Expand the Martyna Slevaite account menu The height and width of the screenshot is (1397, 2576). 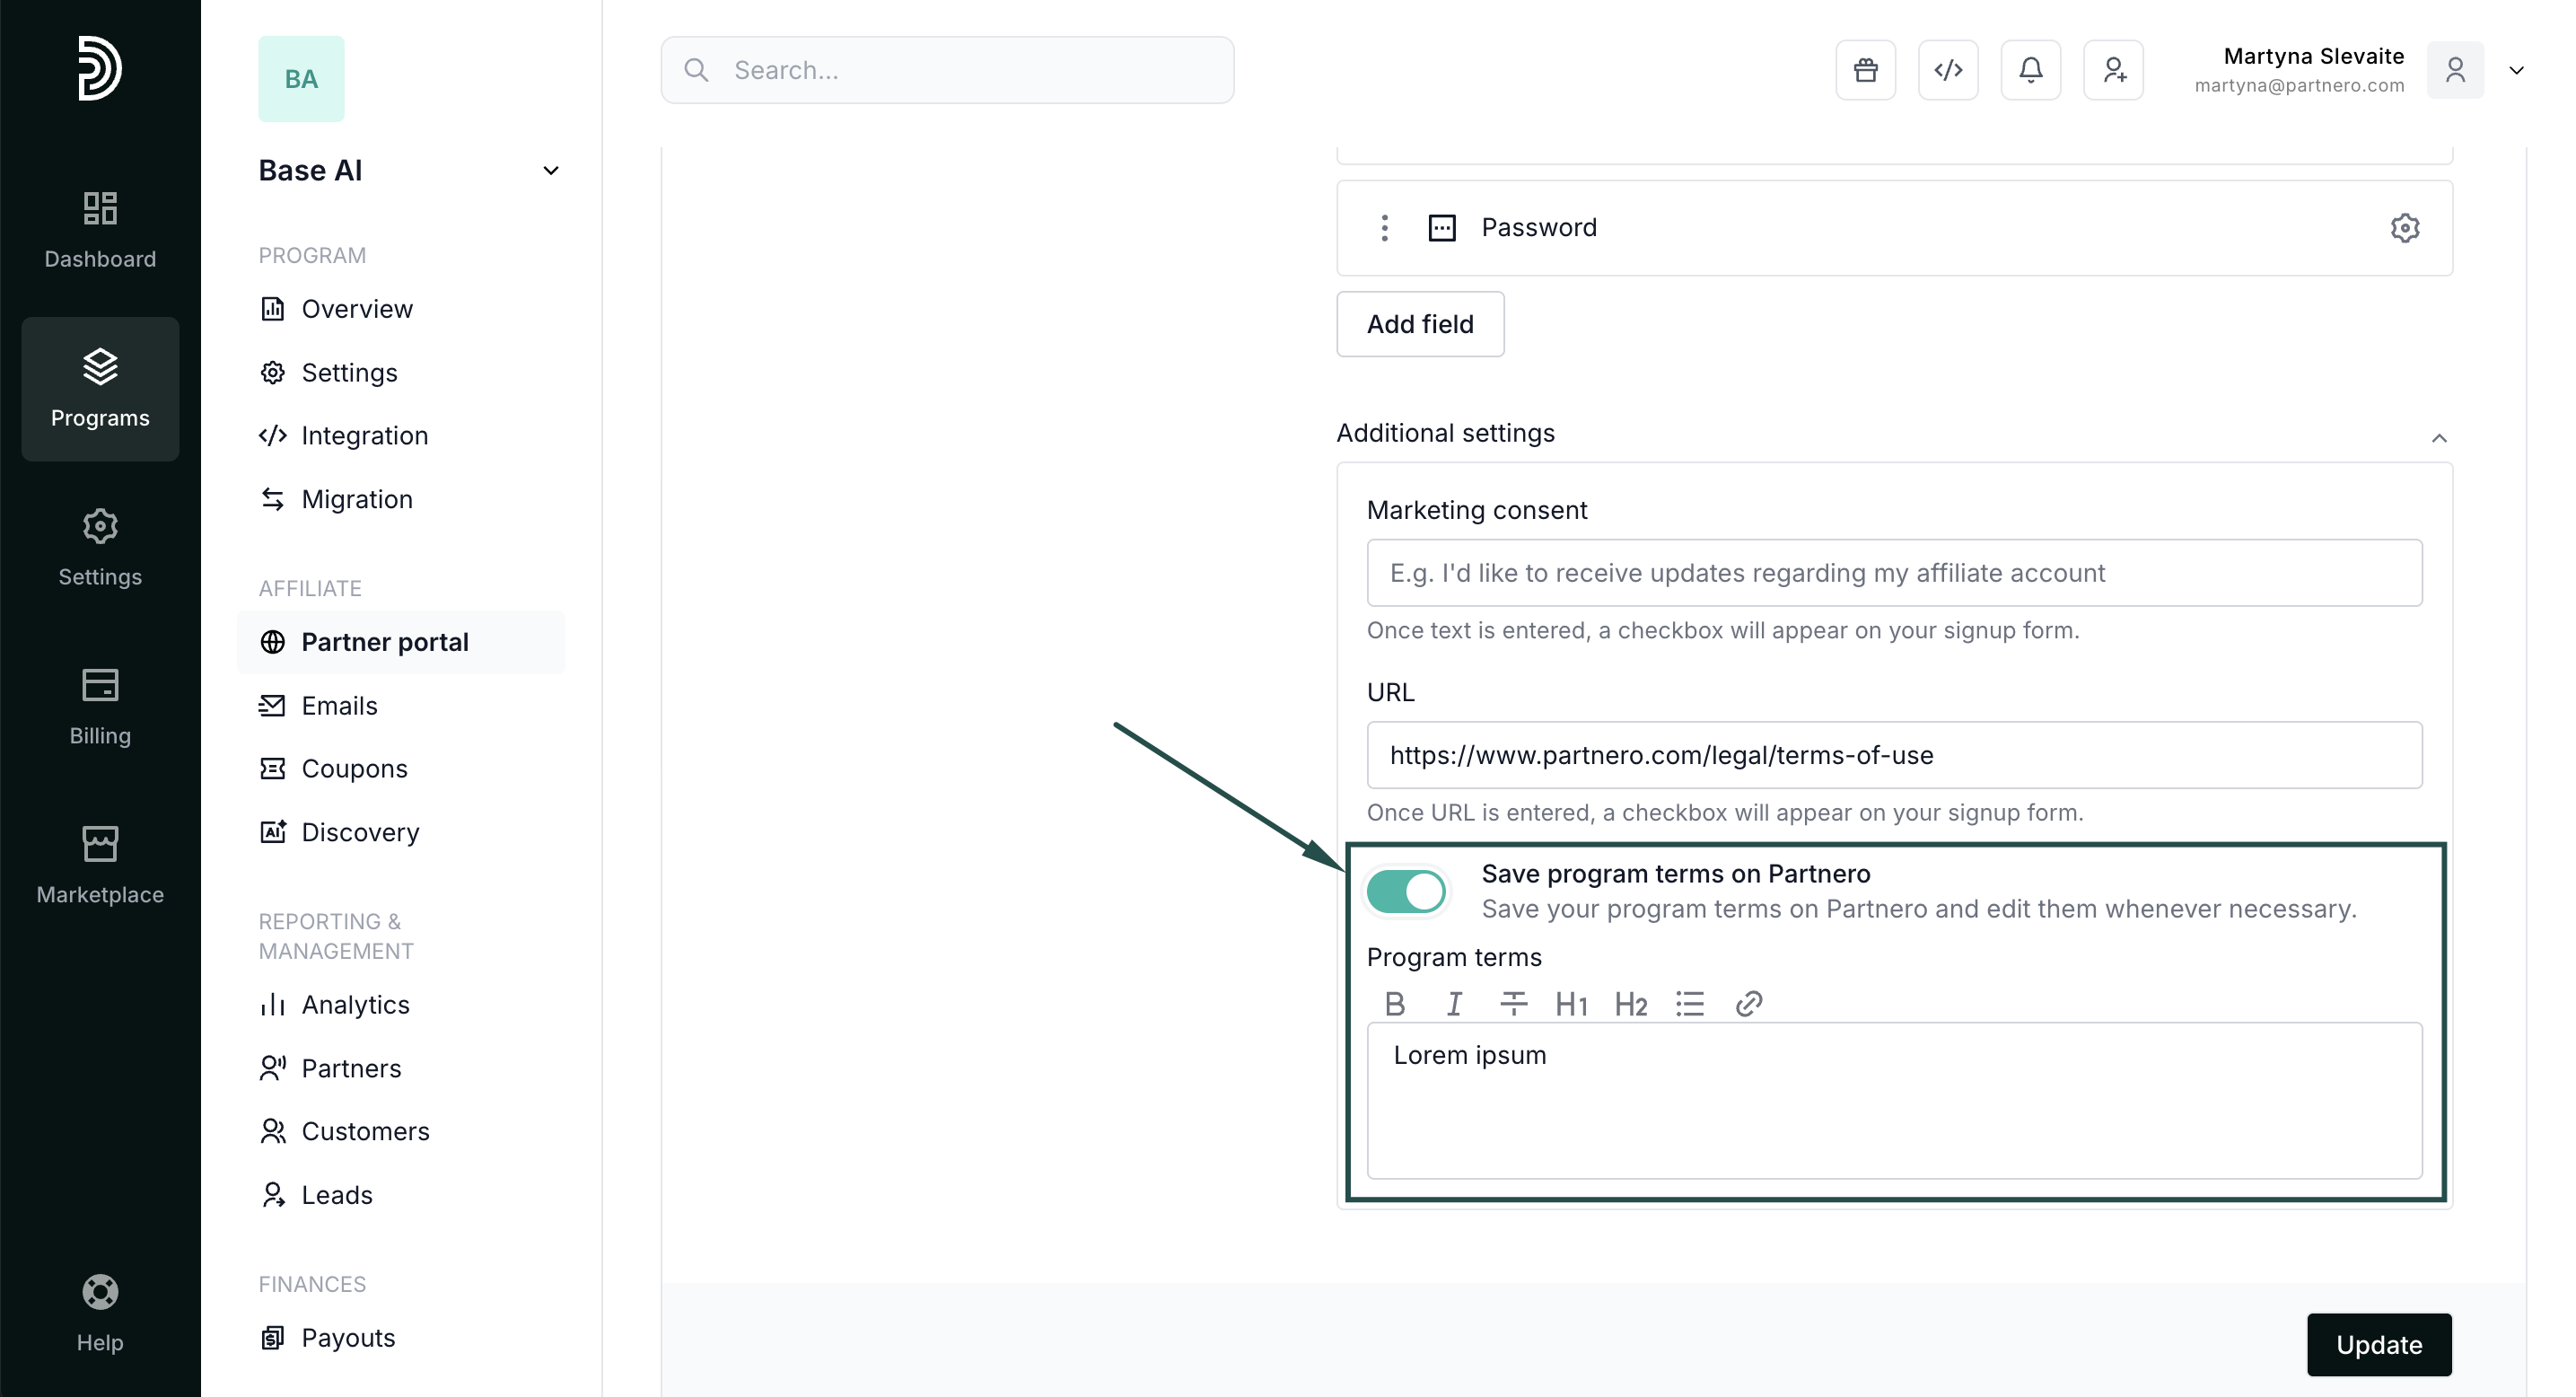[2516, 70]
